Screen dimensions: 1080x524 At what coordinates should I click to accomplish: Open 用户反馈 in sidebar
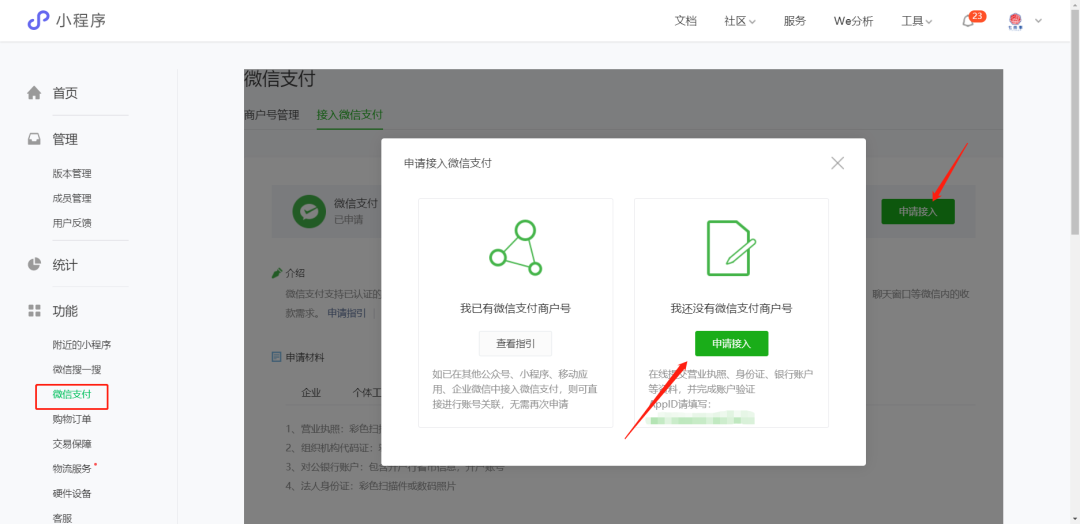[x=72, y=223]
